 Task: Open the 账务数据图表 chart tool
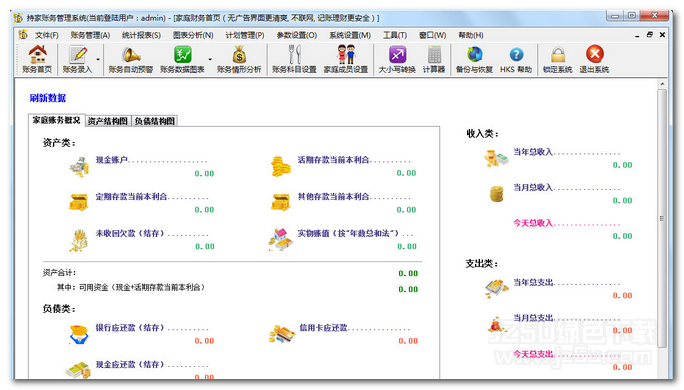[182, 59]
